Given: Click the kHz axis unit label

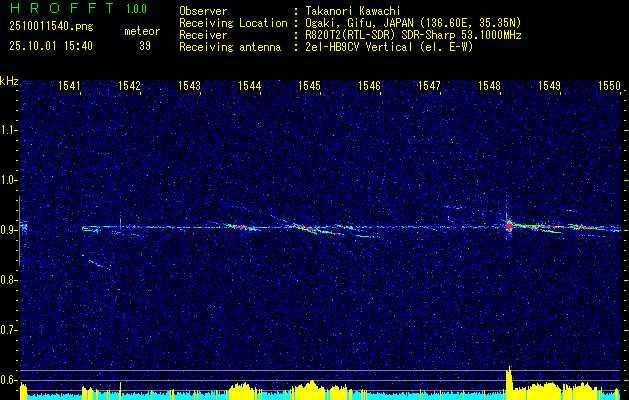Looking at the screenshot, I should click(x=9, y=81).
